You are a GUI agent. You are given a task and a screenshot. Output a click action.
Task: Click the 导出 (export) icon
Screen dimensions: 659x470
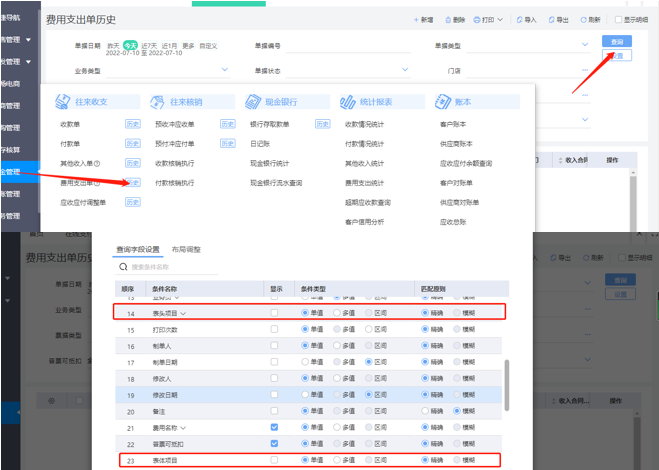tap(551, 19)
